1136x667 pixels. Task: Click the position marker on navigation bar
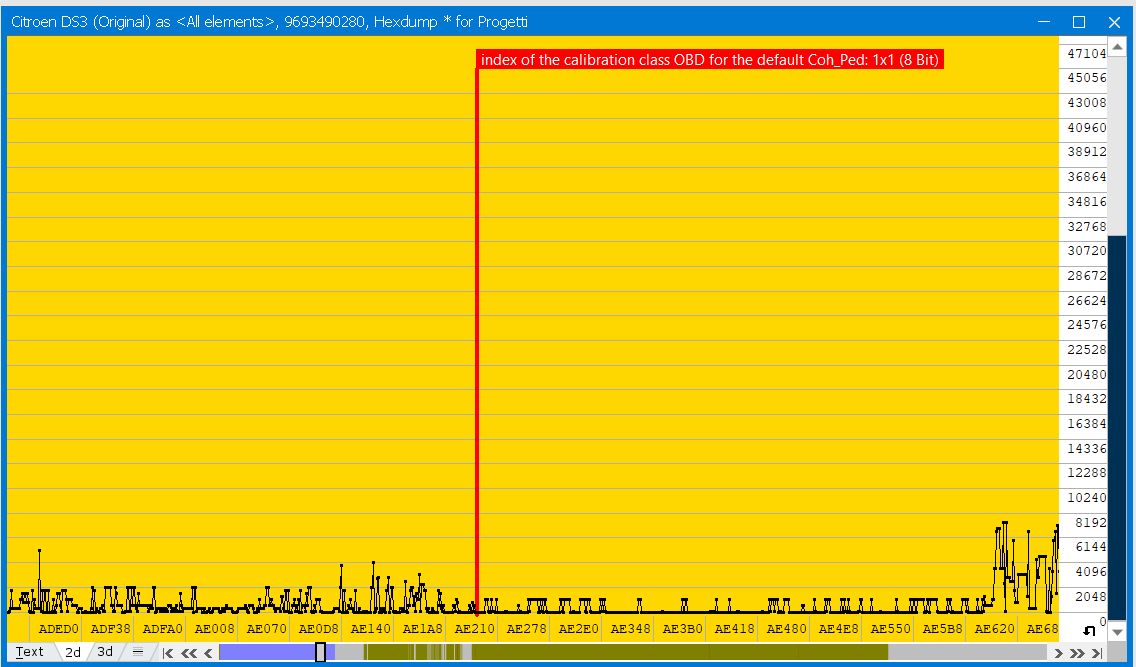tap(320, 653)
